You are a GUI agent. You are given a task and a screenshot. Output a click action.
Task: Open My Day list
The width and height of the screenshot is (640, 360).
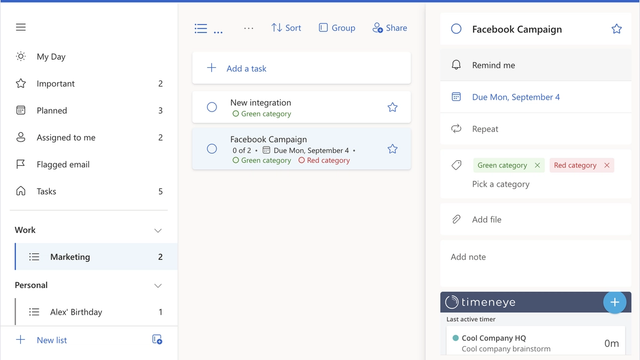pos(89,56)
